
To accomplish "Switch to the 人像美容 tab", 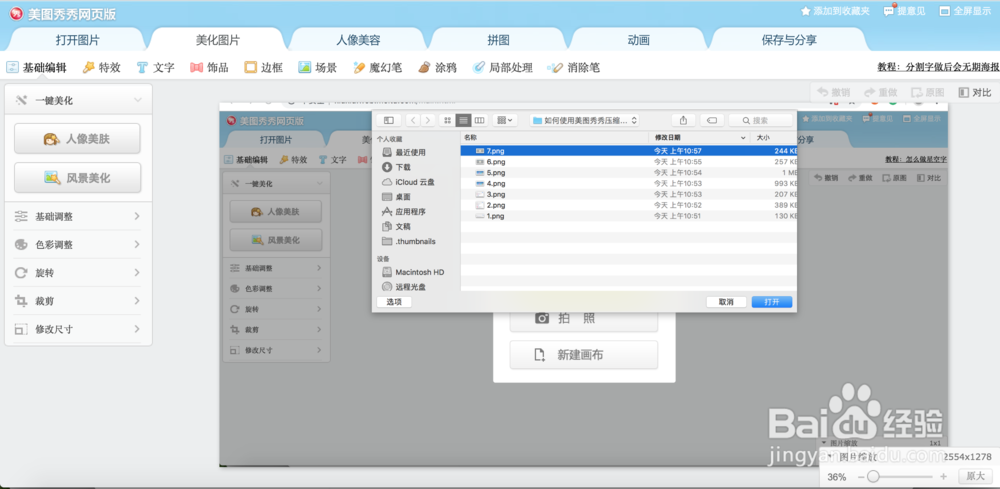I will 358,40.
